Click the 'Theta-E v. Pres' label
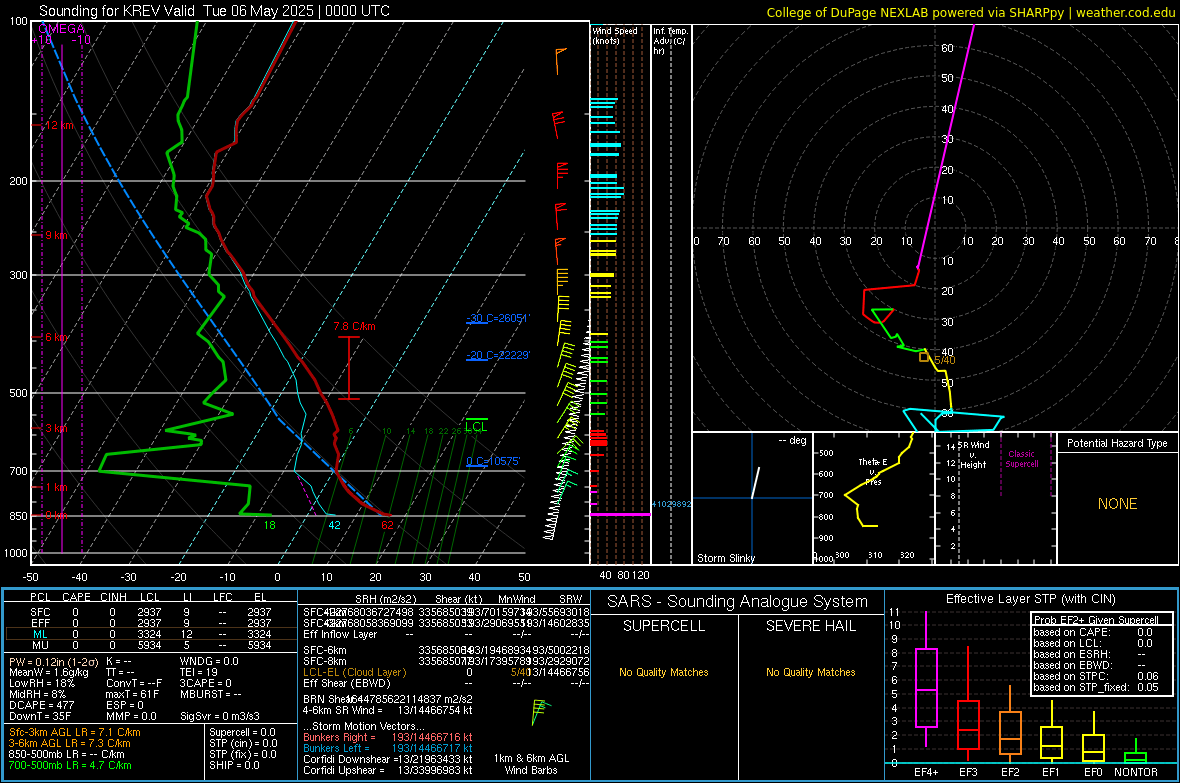This screenshot has height=783, width=1180. point(873,471)
